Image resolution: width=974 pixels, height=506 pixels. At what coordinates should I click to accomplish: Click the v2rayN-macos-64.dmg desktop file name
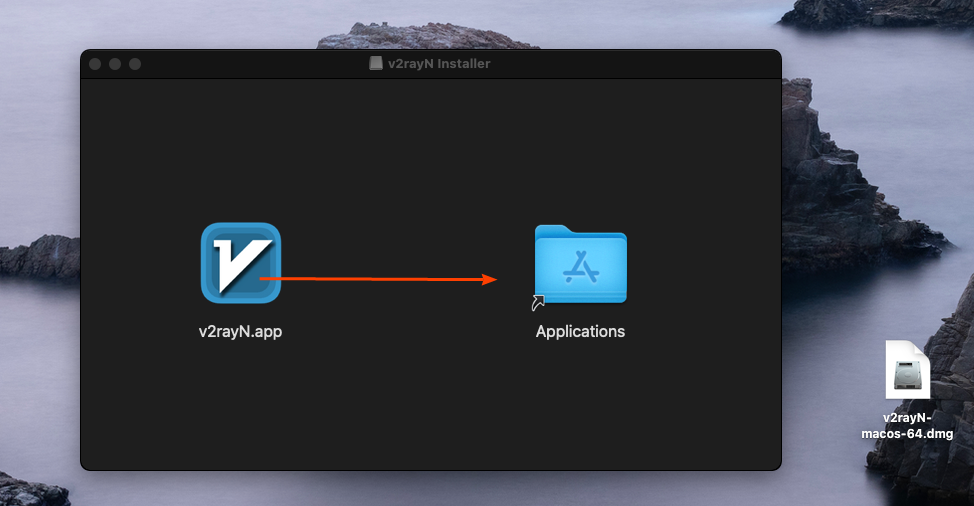pyautogui.click(x=907, y=425)
